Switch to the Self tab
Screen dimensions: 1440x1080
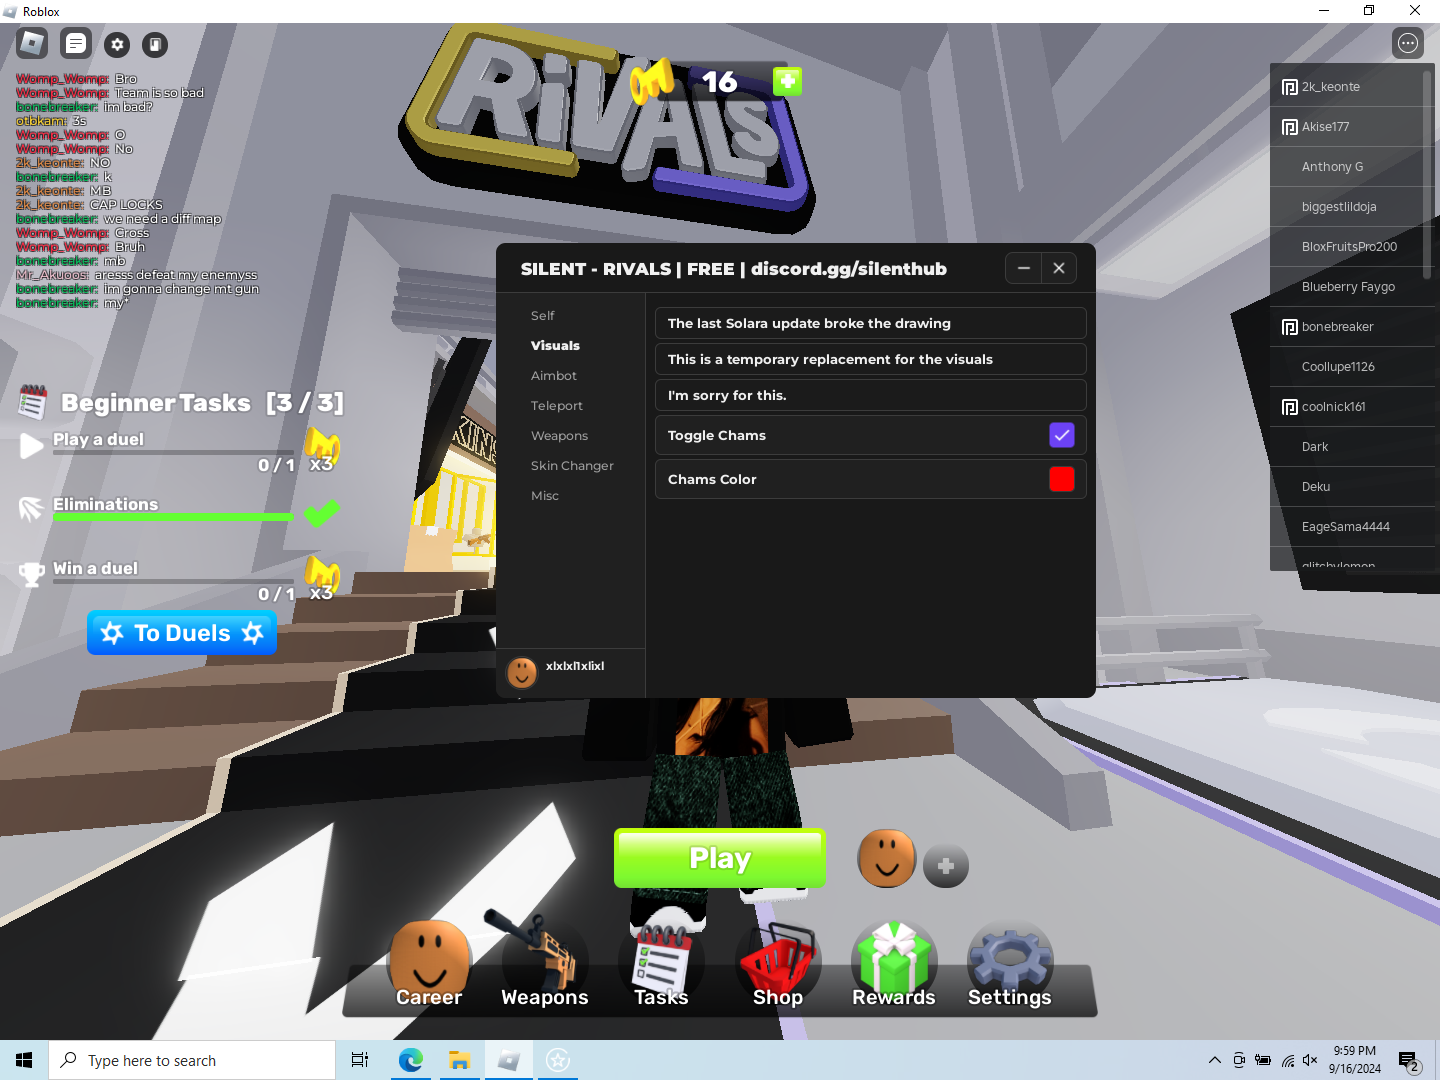(x=543, y=316)
